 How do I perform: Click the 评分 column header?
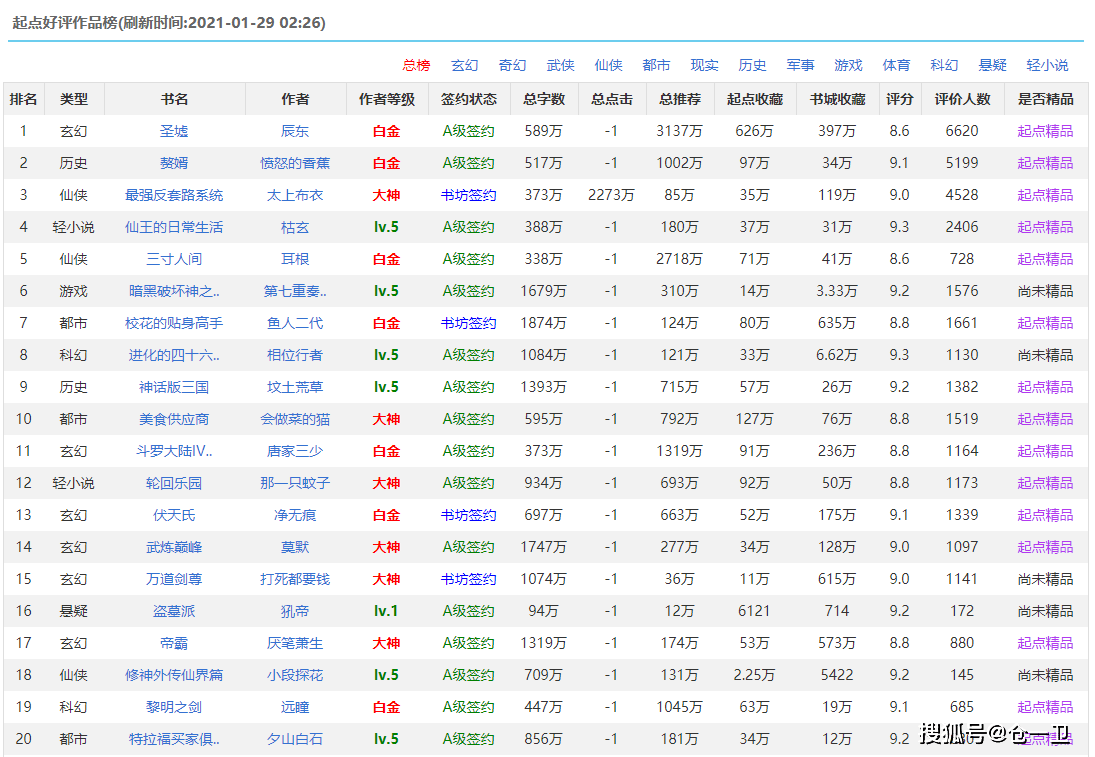point(899,99)
